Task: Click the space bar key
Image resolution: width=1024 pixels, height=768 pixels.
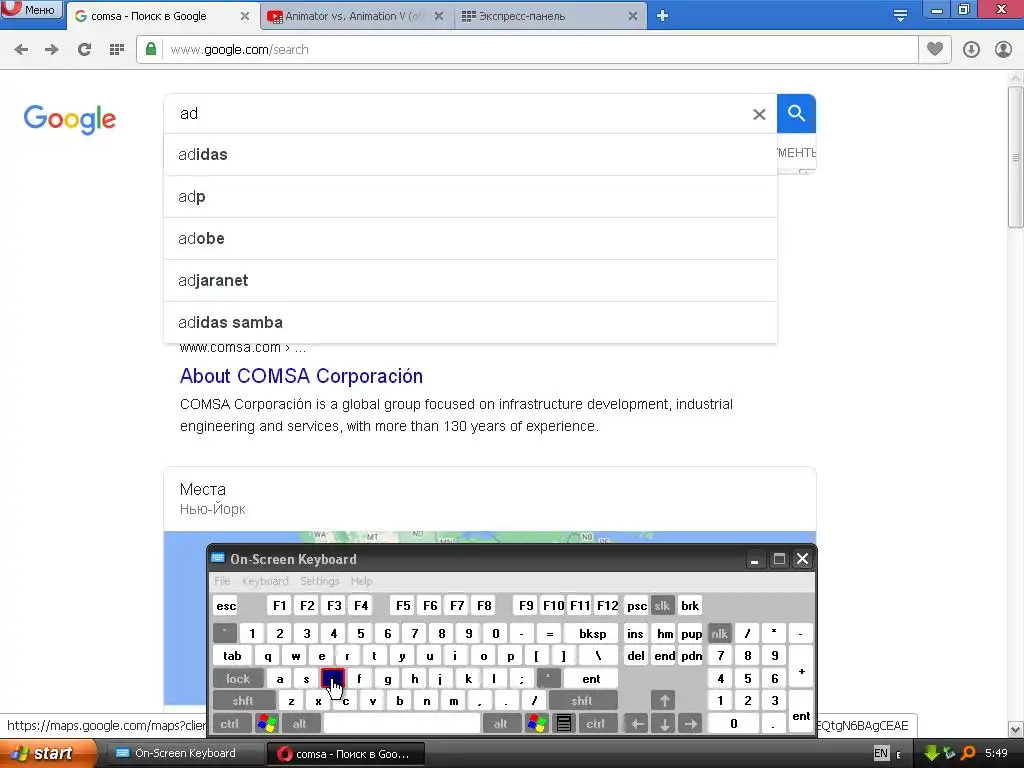Action: 402,724
